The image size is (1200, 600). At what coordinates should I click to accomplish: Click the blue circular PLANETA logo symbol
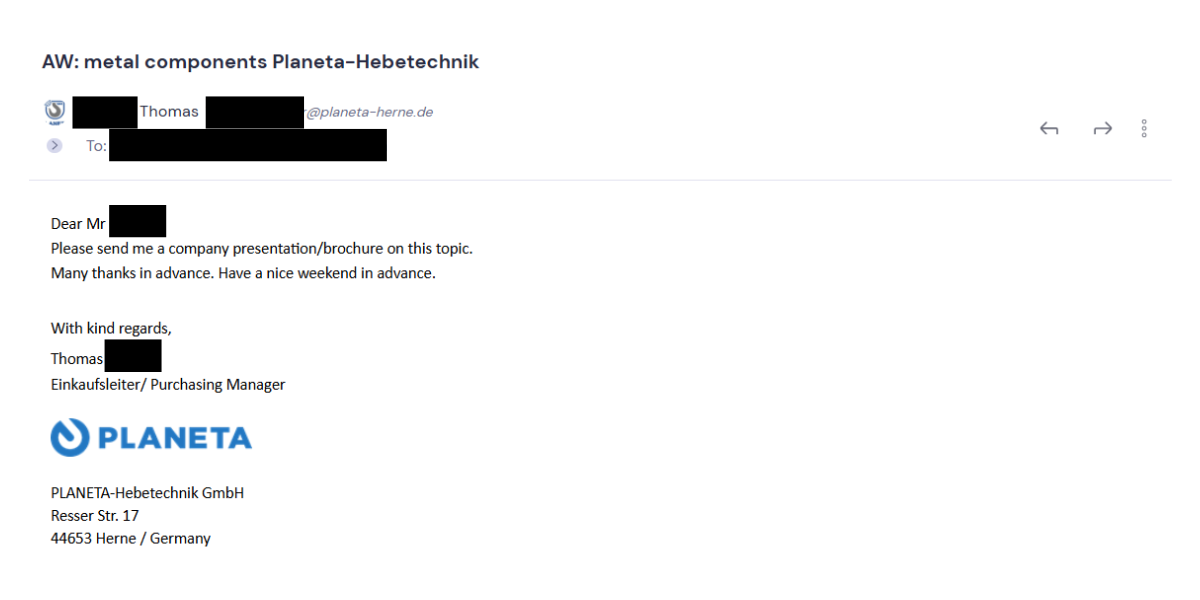point(69,437)
